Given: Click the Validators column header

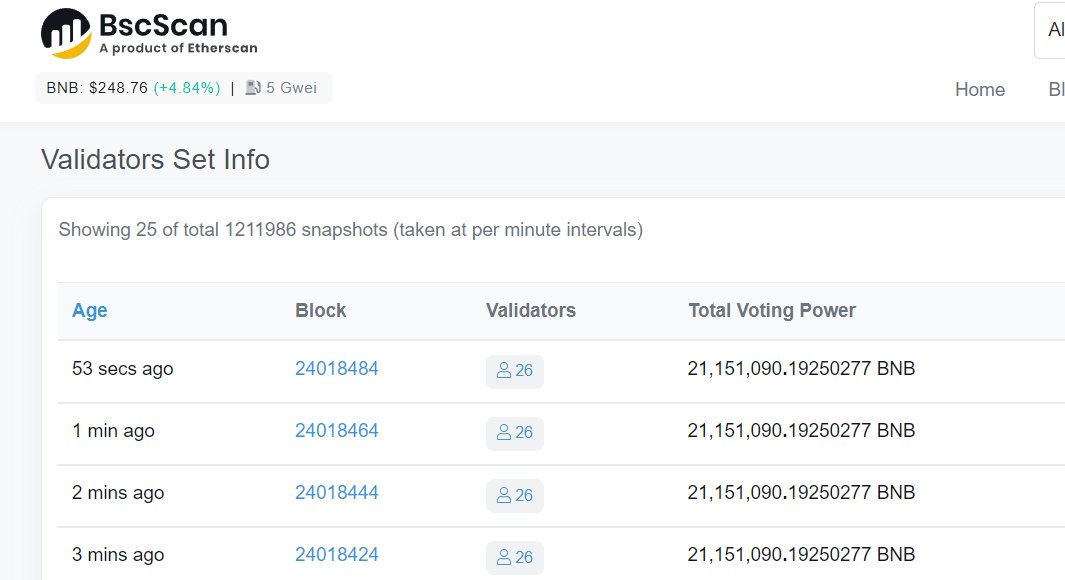Looking at the screenshot, I should tap(530, 310).
